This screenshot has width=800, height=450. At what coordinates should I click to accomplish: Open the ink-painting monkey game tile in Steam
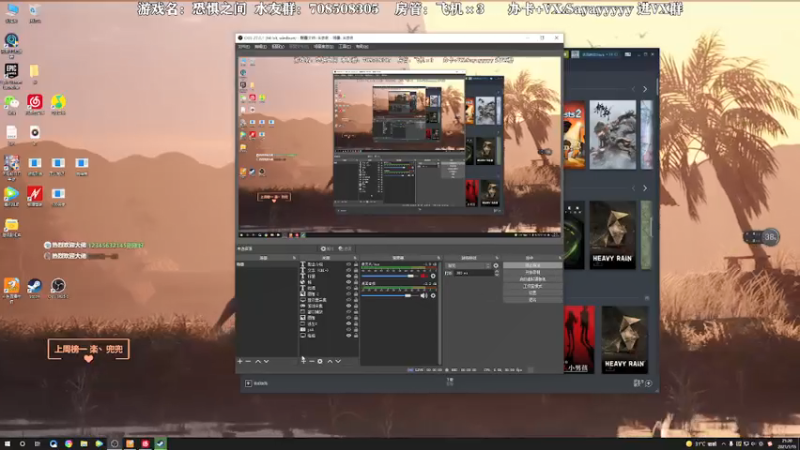612,134
